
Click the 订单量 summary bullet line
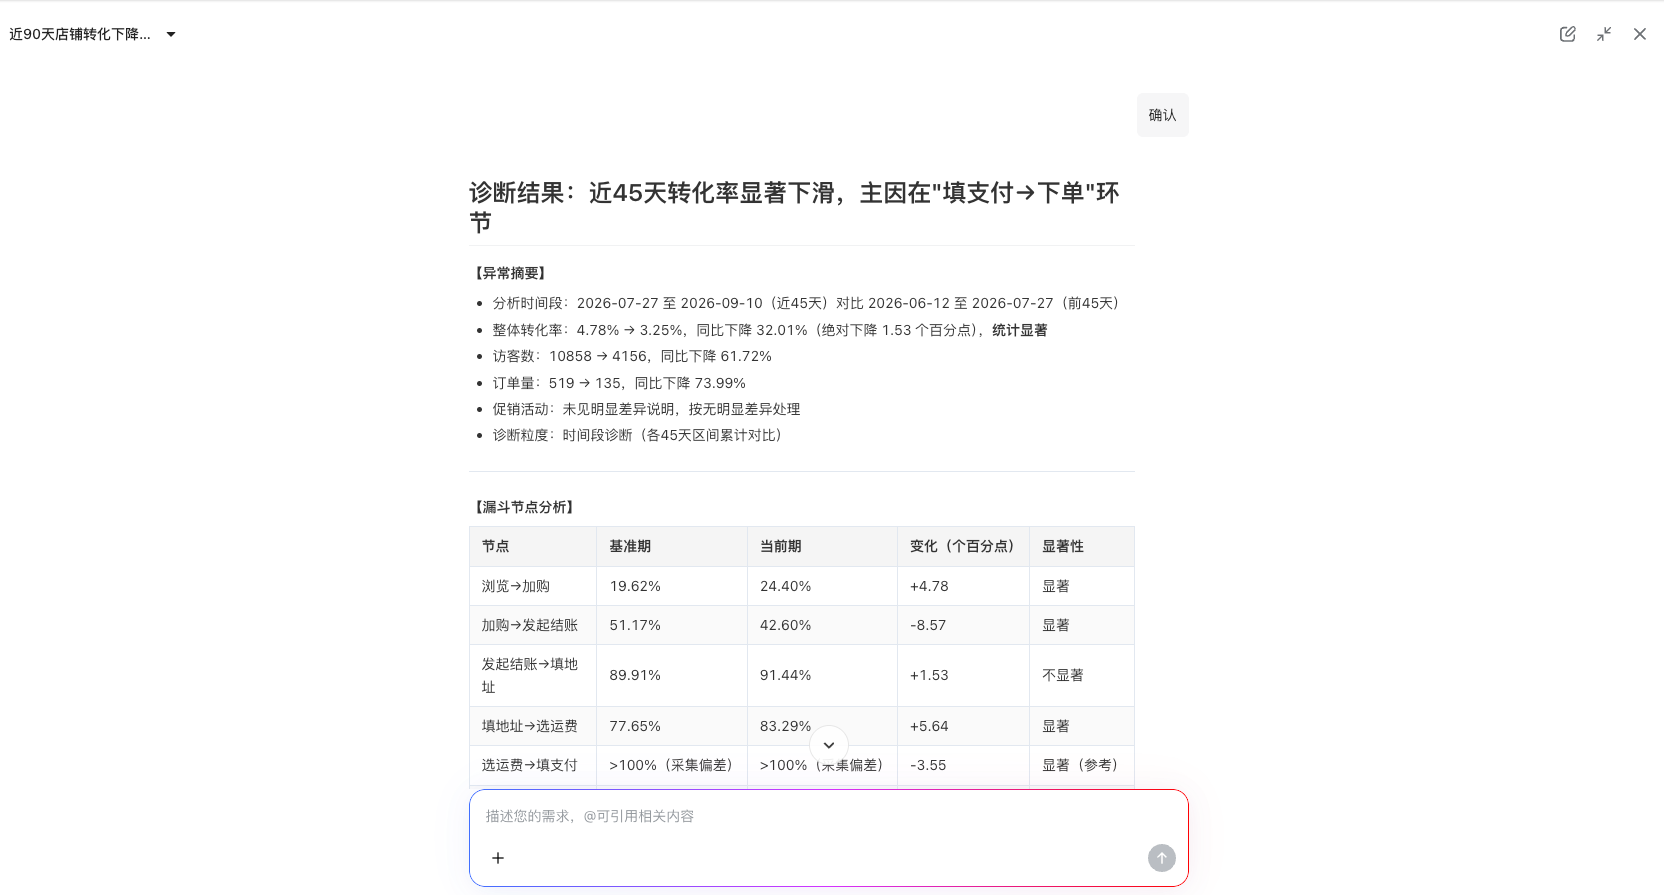click(619, 383)
